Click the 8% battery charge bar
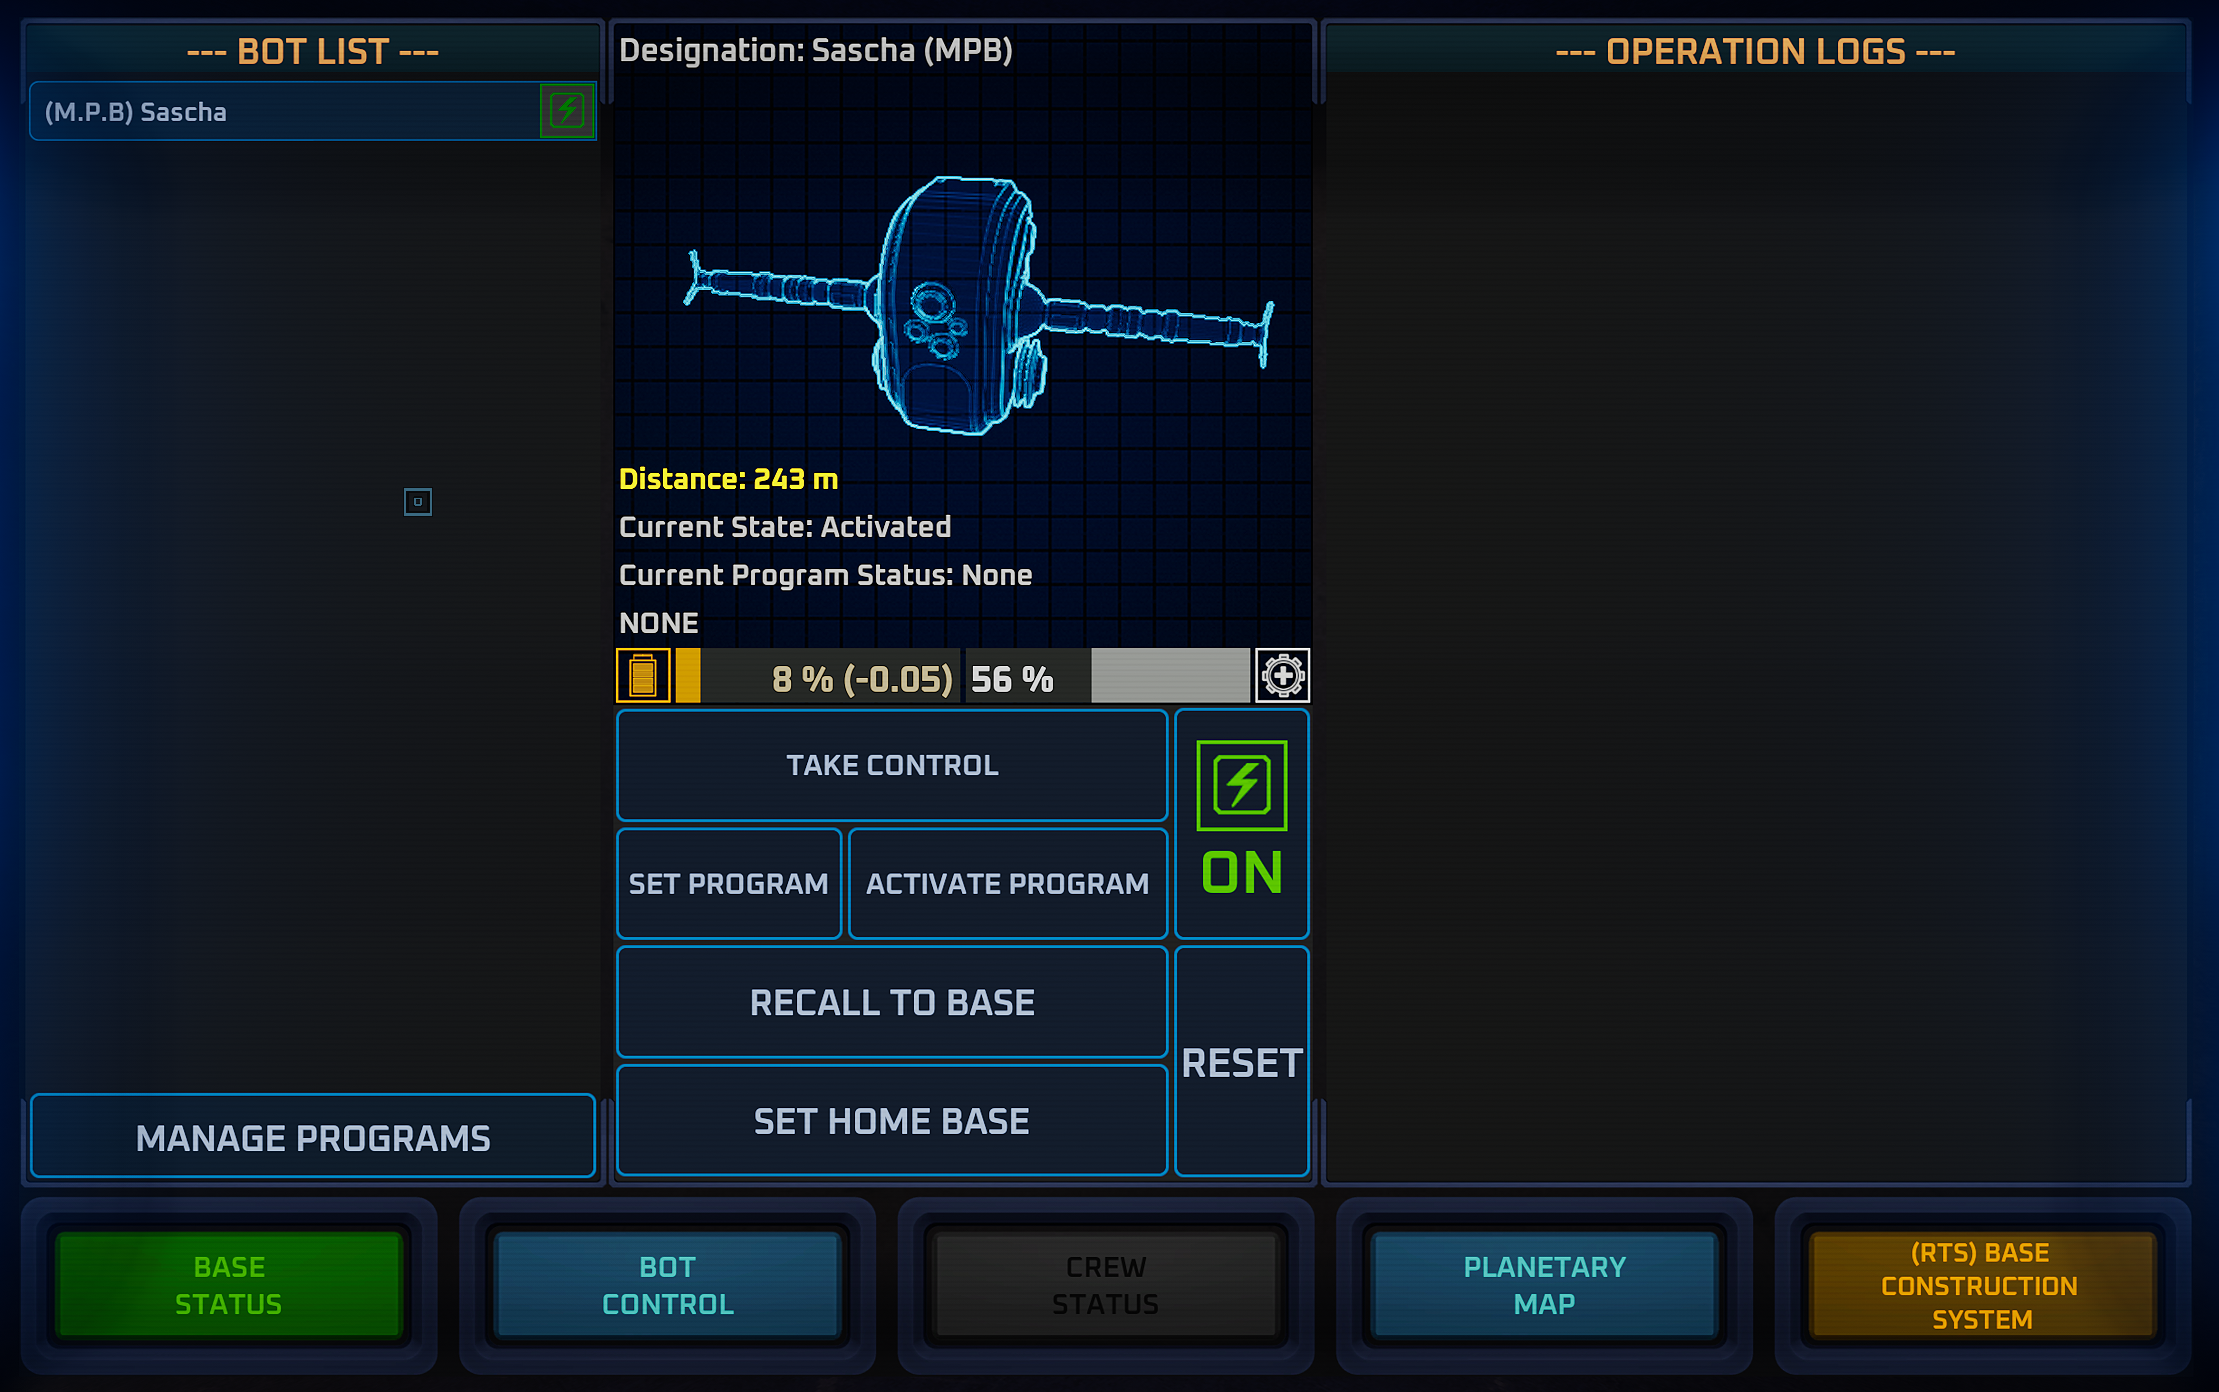 817,677
